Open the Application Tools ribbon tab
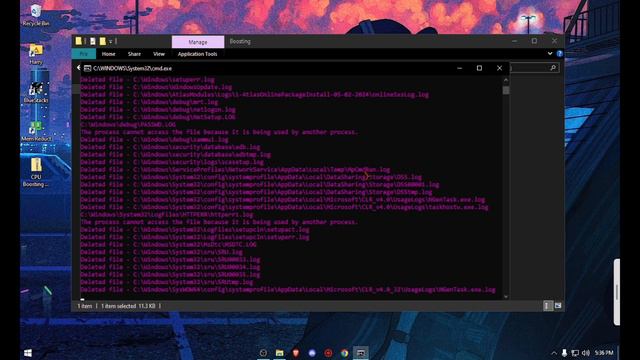Screen dimensions: 640x360 pyautogui.click(x=198, y=54)
